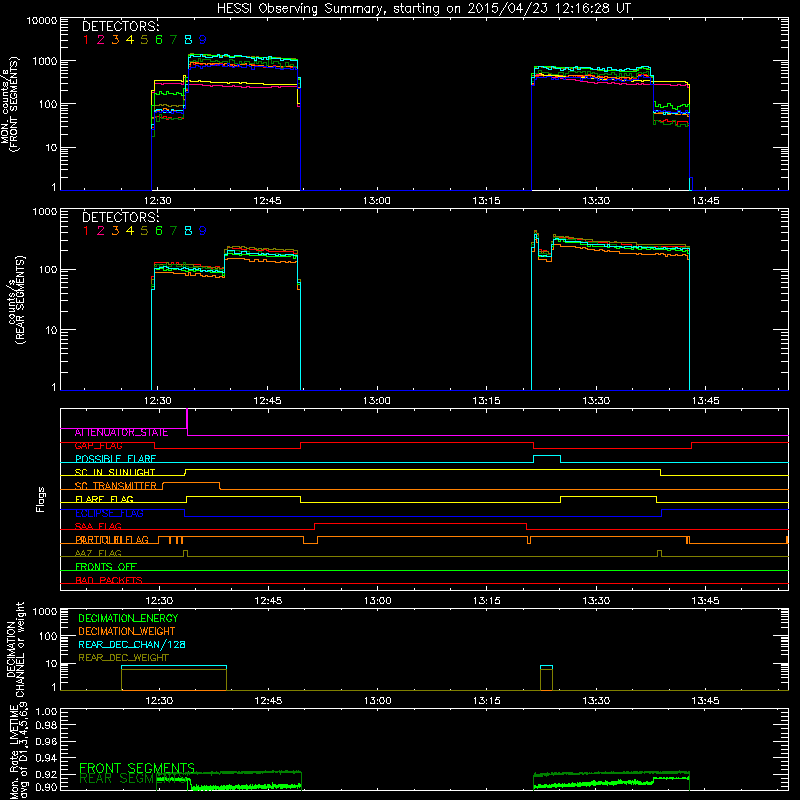800x800 pixels.
Task: Pick detector 8 in rear segments legend
Action: pyautogui.click(x=188, y=231)
